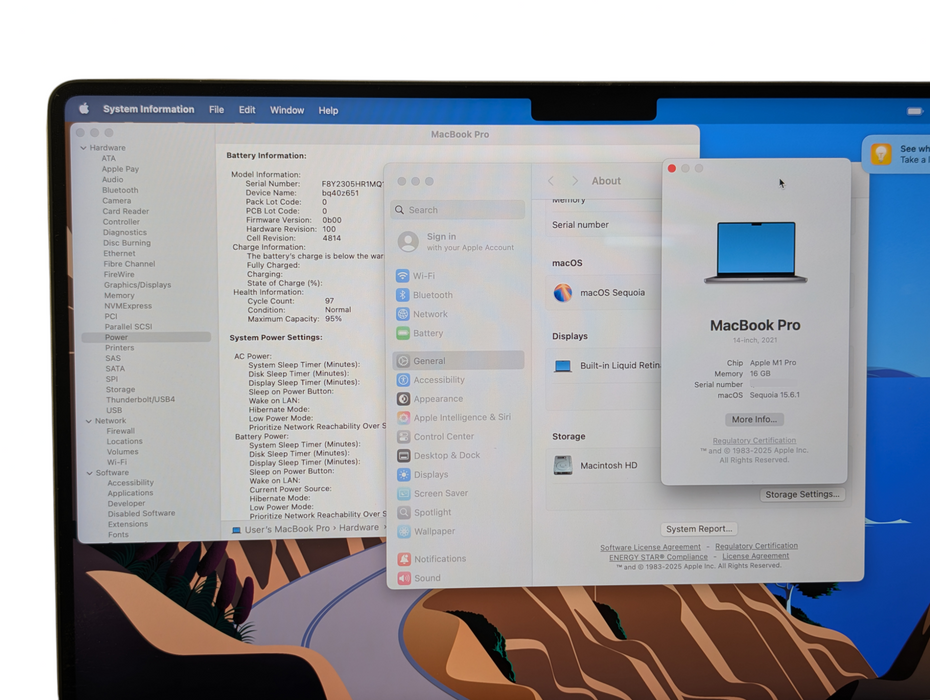Open Wallpaper settings icon
930x700 pixels.
click(404, 531)
